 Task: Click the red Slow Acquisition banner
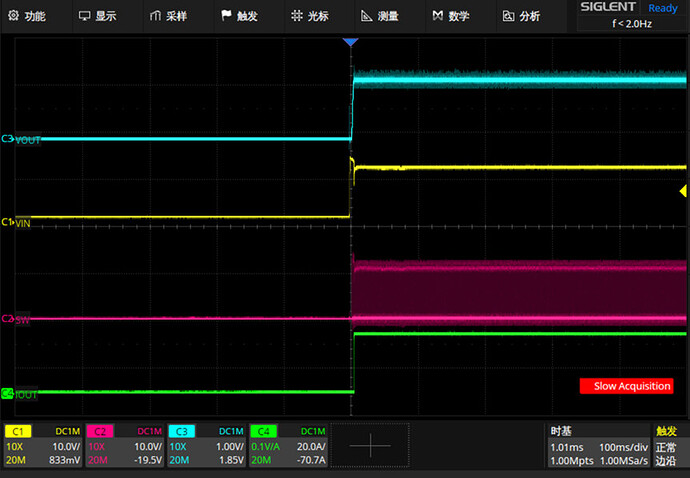click(x=627, y=386)
